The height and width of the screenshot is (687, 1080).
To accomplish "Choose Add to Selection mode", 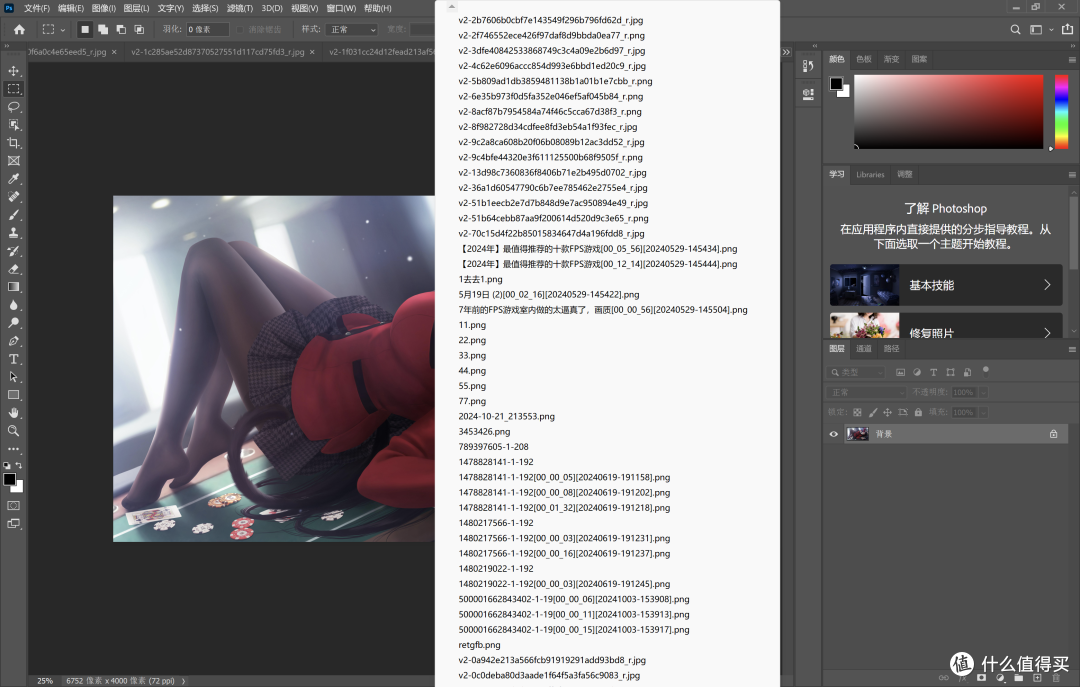I will [103, 30].
